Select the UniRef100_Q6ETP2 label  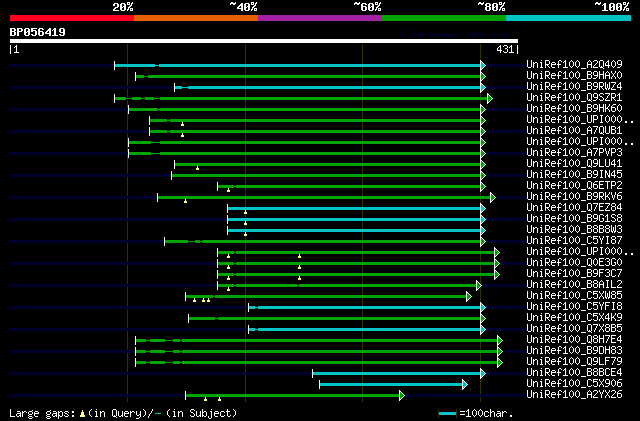coord(574,185)
